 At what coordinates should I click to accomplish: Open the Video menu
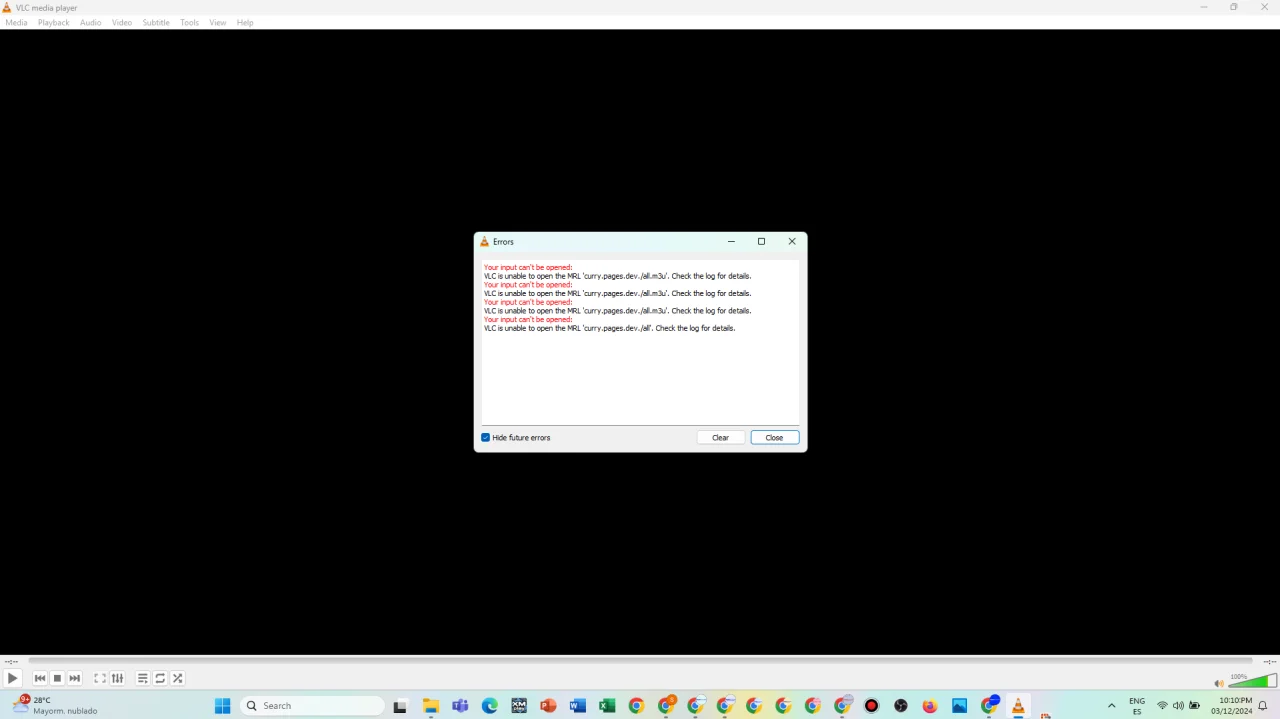pyautogui.click(x=122, y=22)
